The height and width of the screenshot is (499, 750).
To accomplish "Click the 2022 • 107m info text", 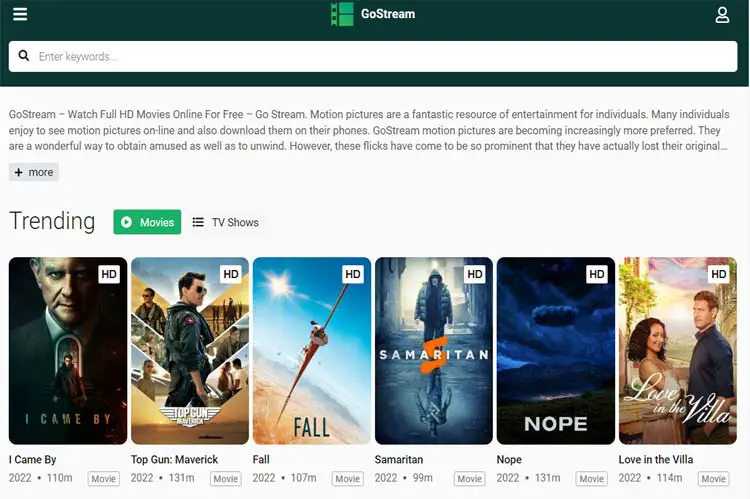I will pyautogui.click(x=285, y=478).
